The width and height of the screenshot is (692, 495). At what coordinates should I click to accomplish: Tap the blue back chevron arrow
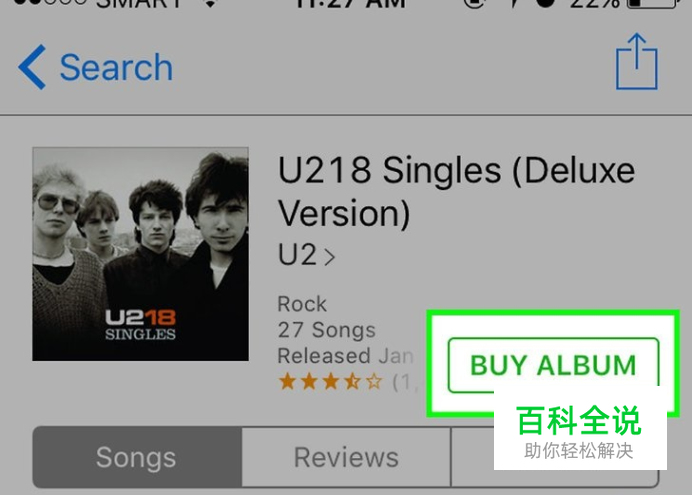pyautogui.click(x=32, y=67)
